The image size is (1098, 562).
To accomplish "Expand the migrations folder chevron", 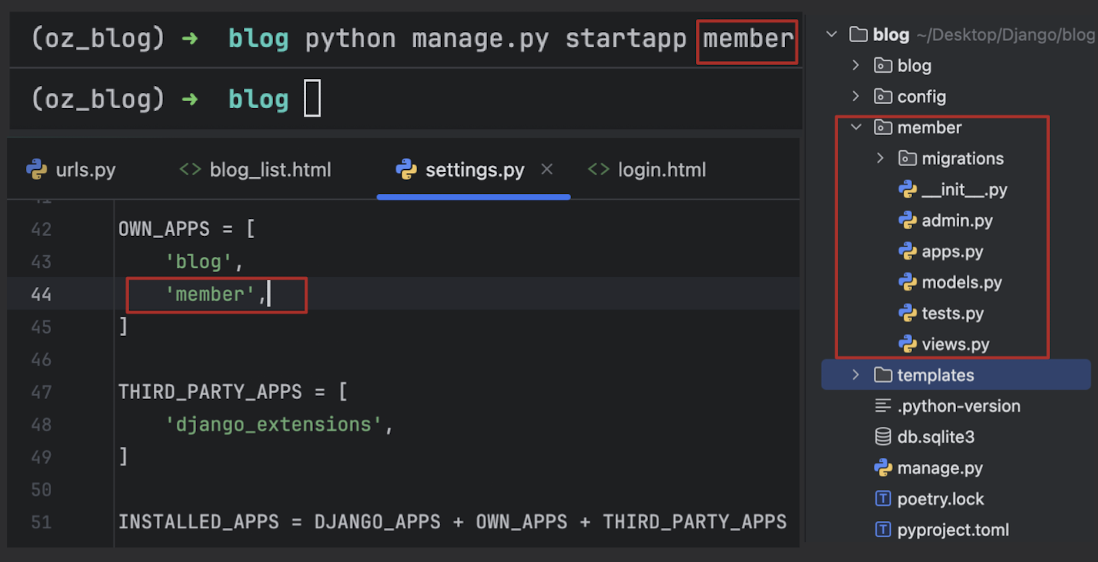I will click(880, 159).
